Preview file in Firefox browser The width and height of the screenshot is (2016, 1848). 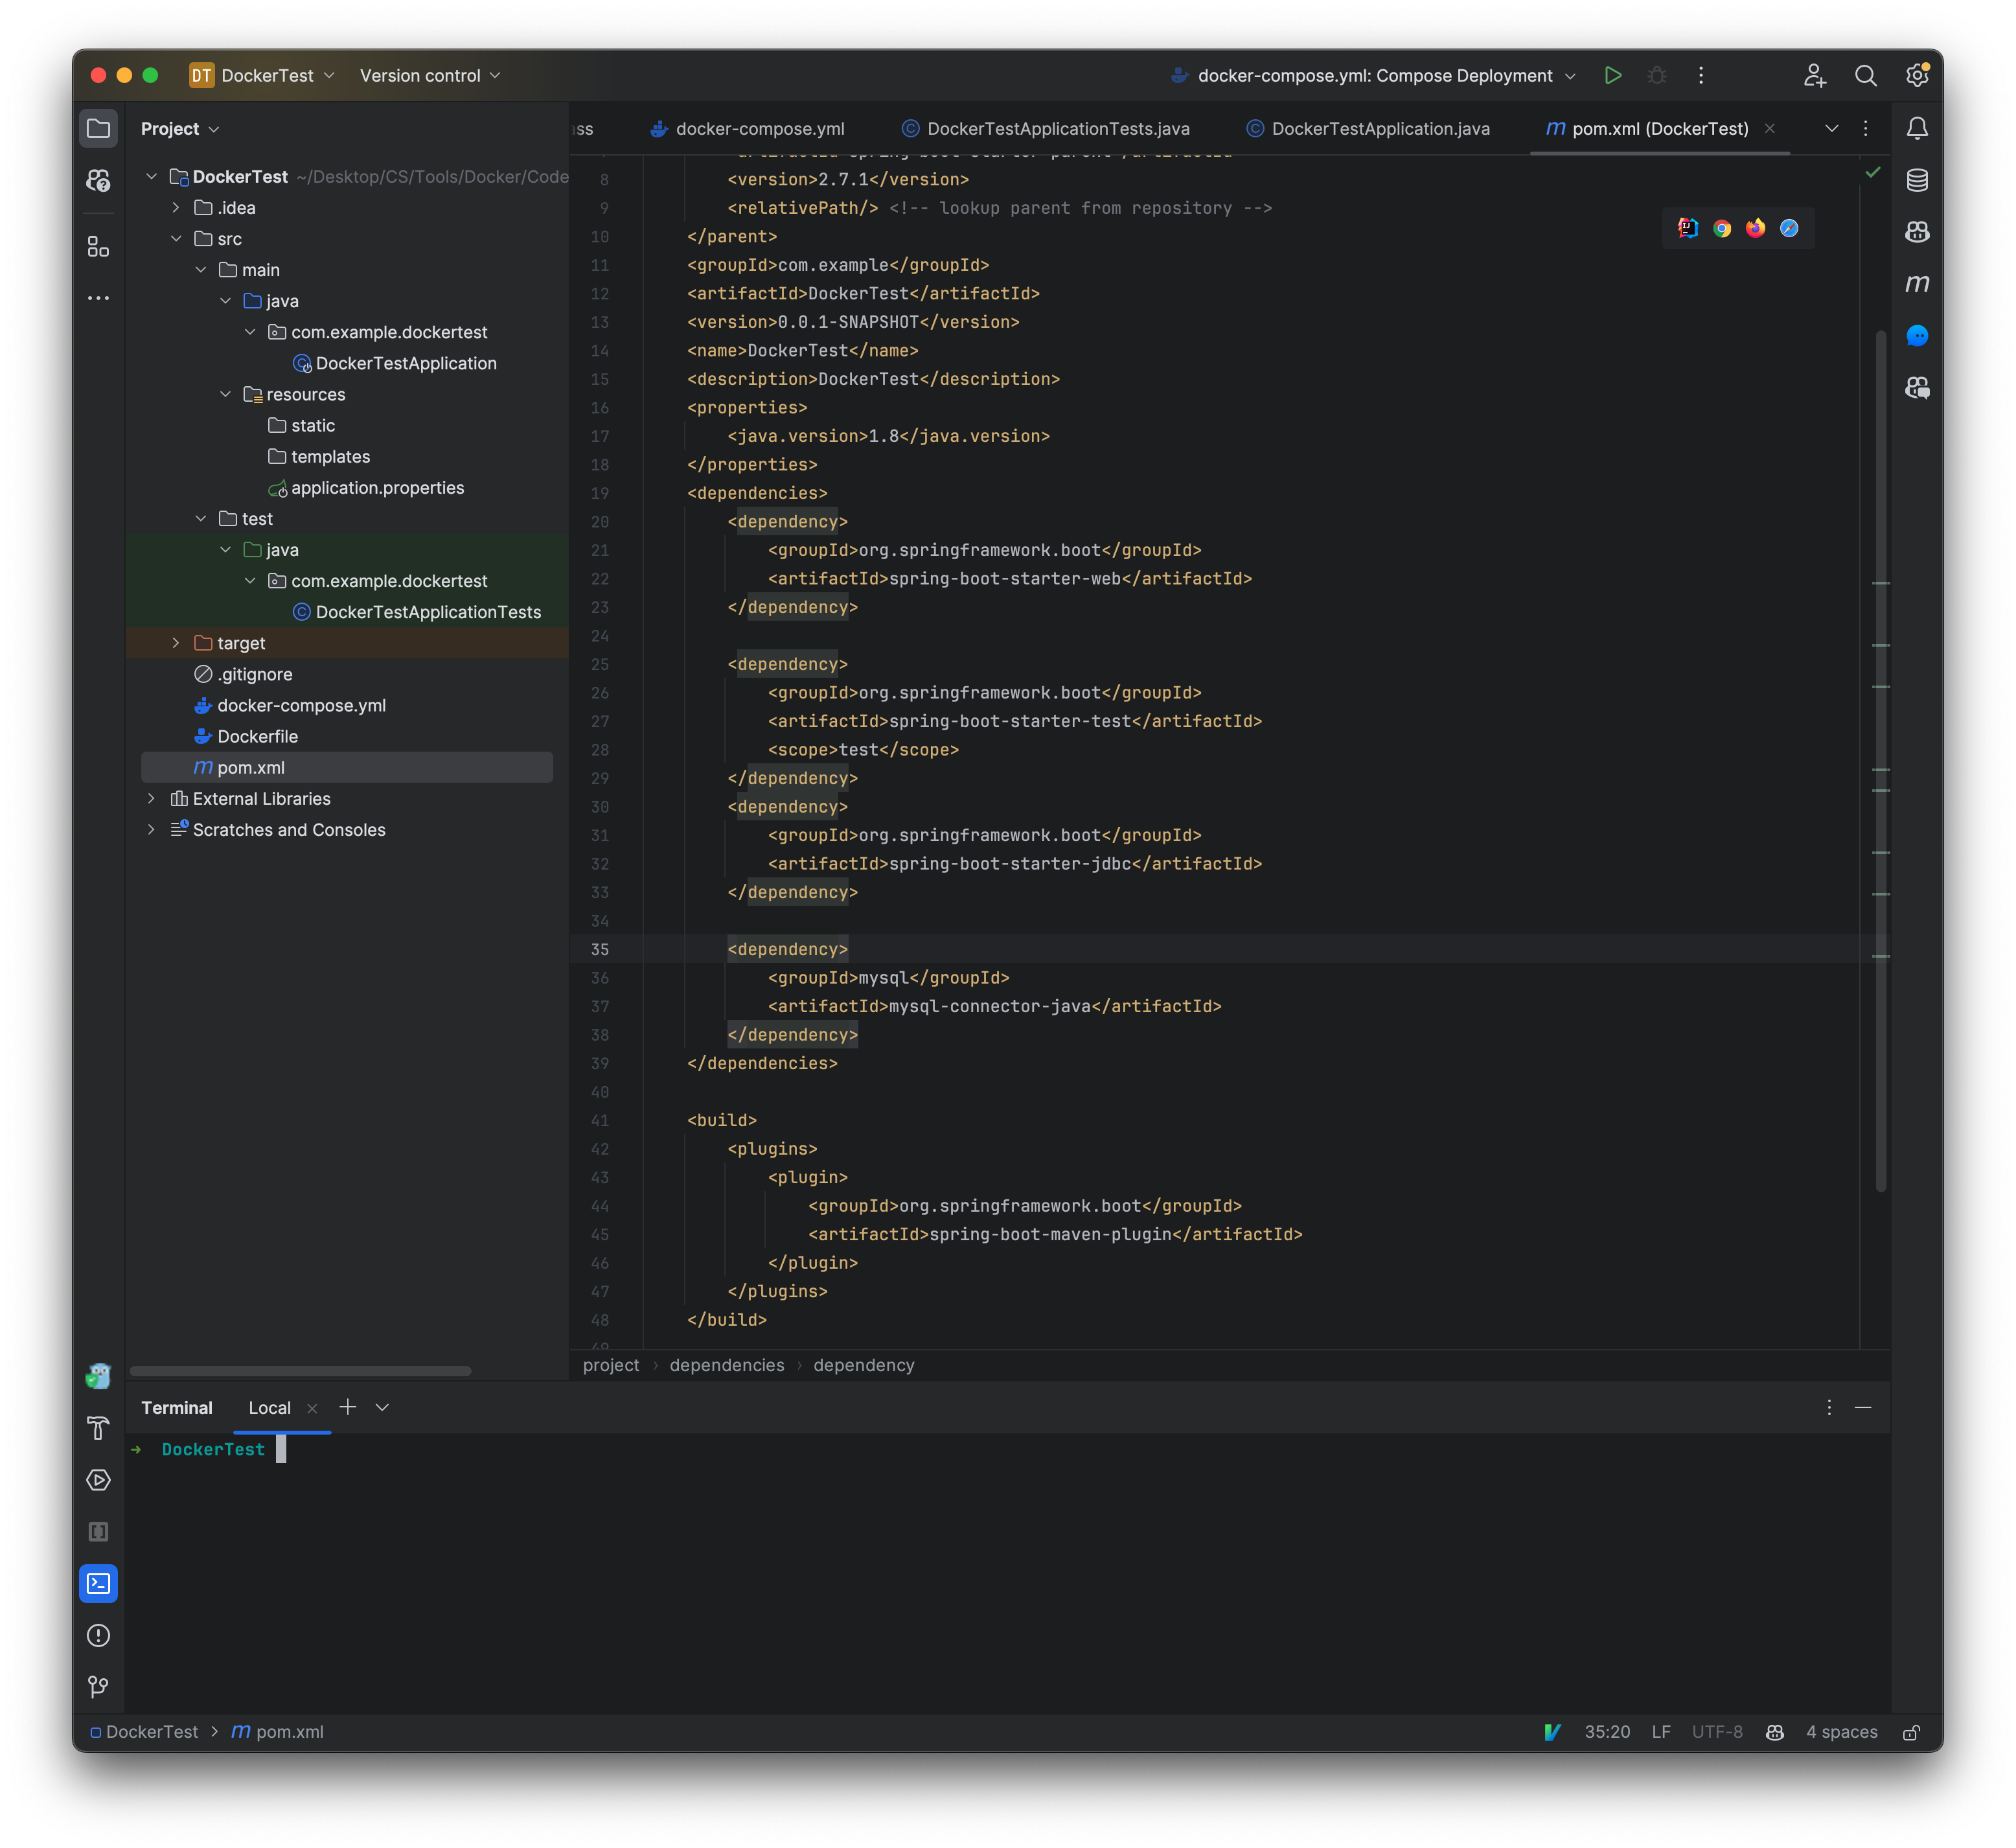click(x=1755, y=229)
